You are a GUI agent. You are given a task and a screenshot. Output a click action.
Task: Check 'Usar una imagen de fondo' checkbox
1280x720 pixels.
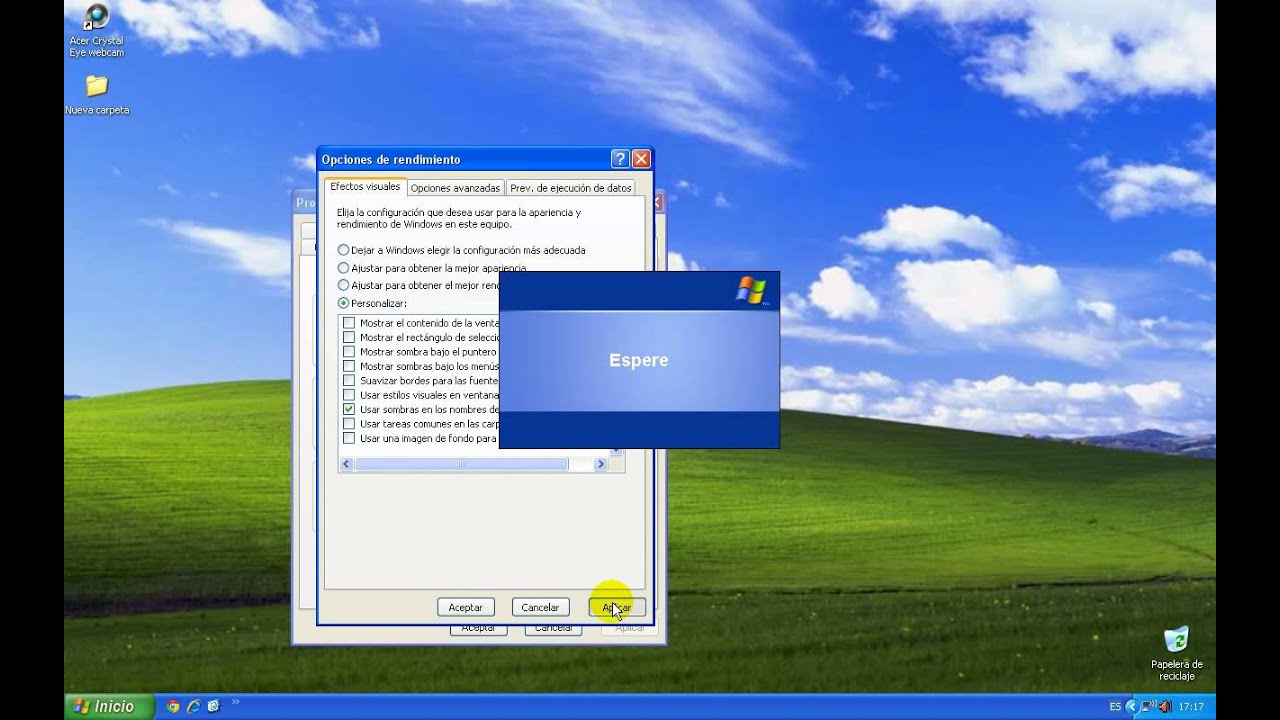(x=349, y=438)
